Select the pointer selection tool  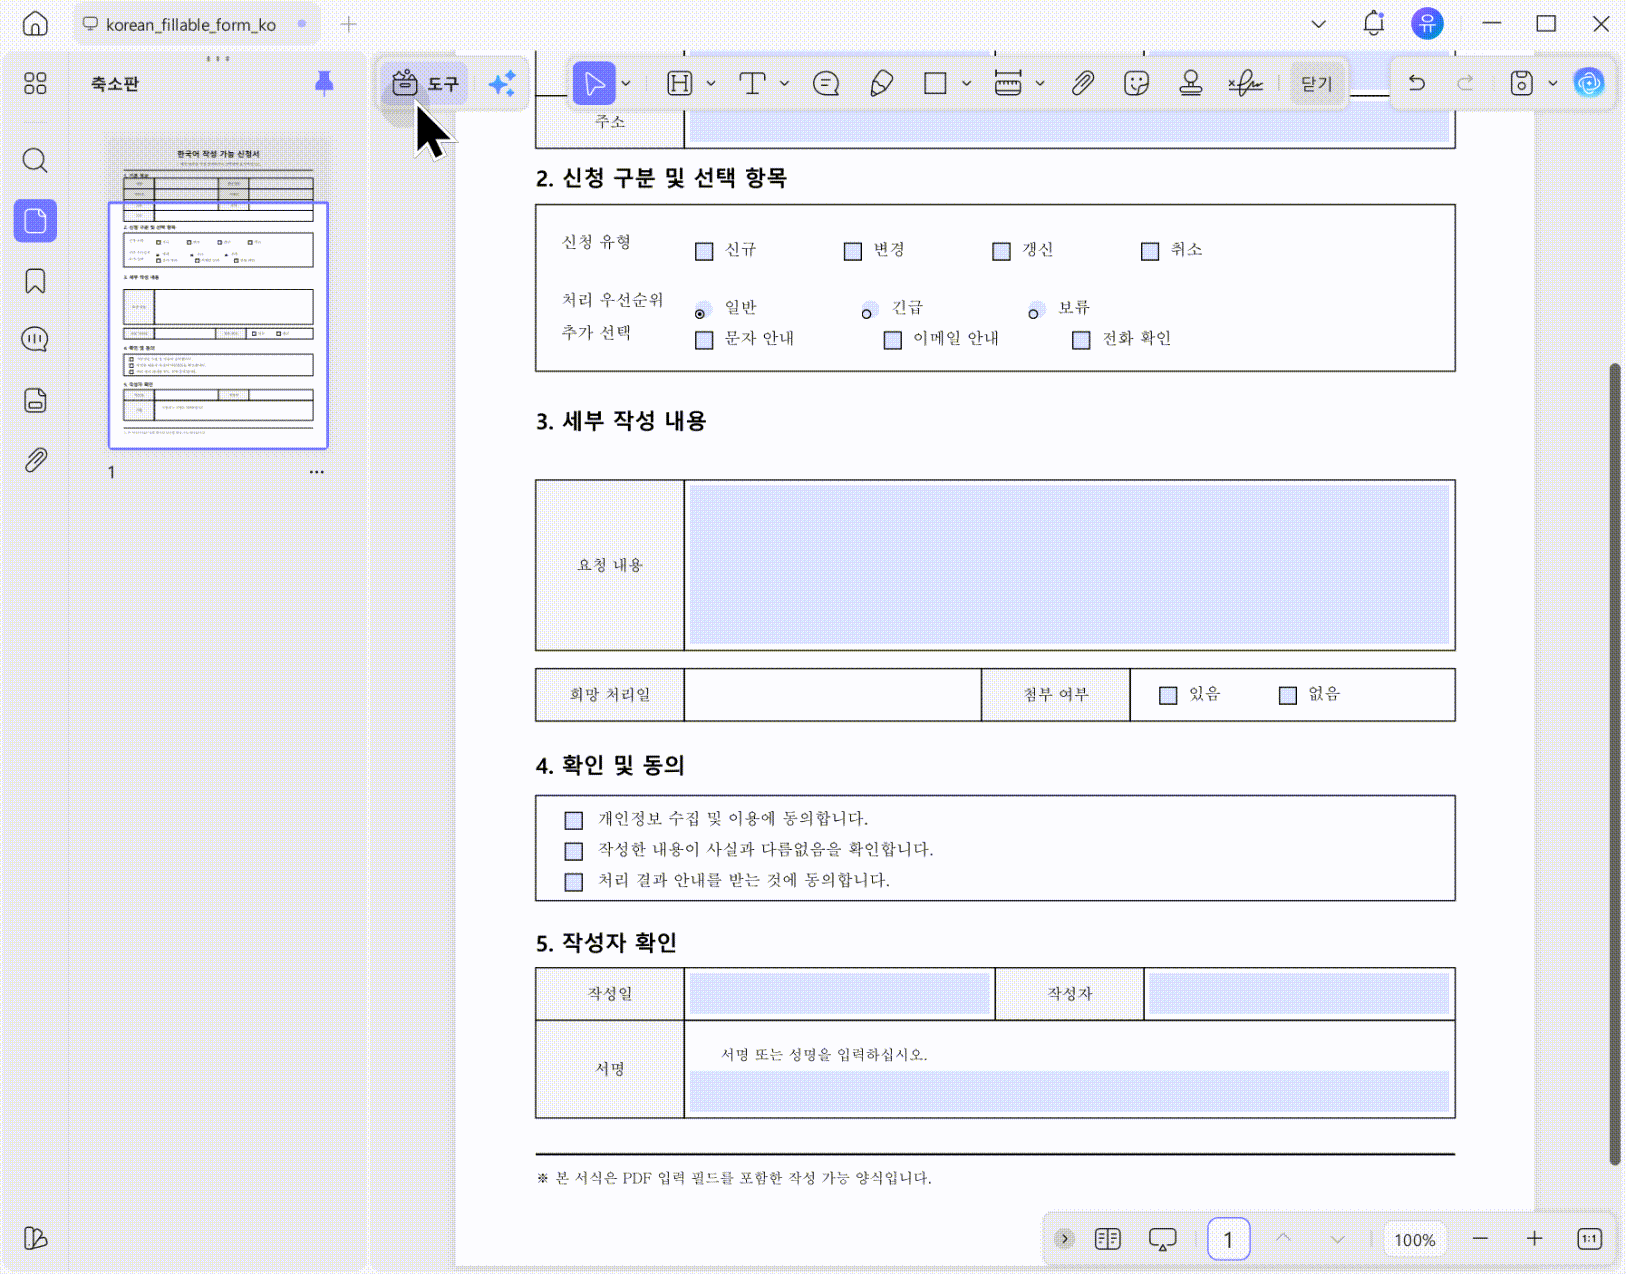tap(594, 83)
